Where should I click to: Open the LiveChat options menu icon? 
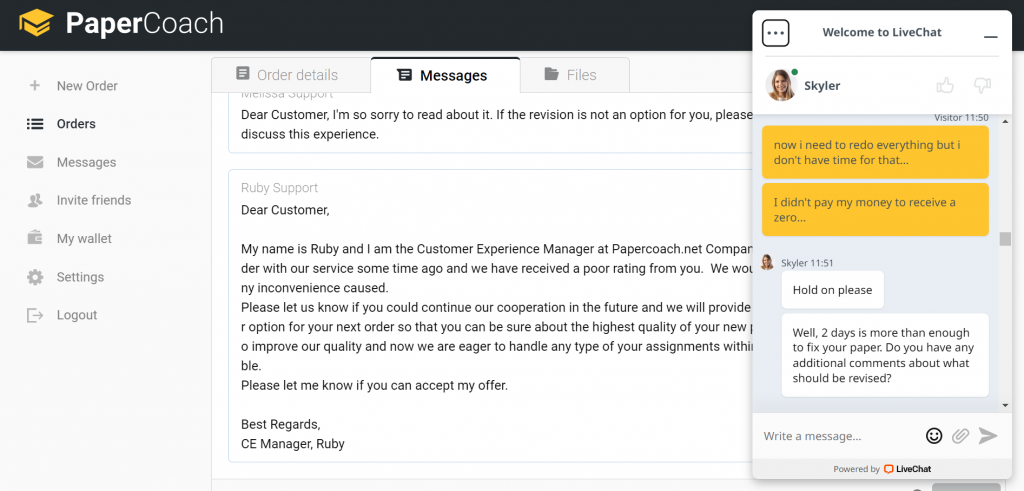tap(776, 33)
